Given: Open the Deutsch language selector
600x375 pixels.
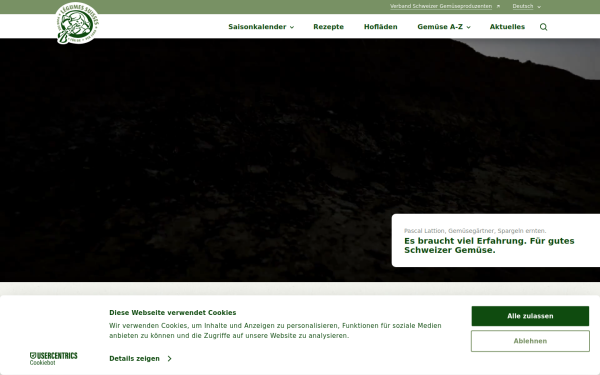Looking at the screenshot, I should (x=527, y=6).
